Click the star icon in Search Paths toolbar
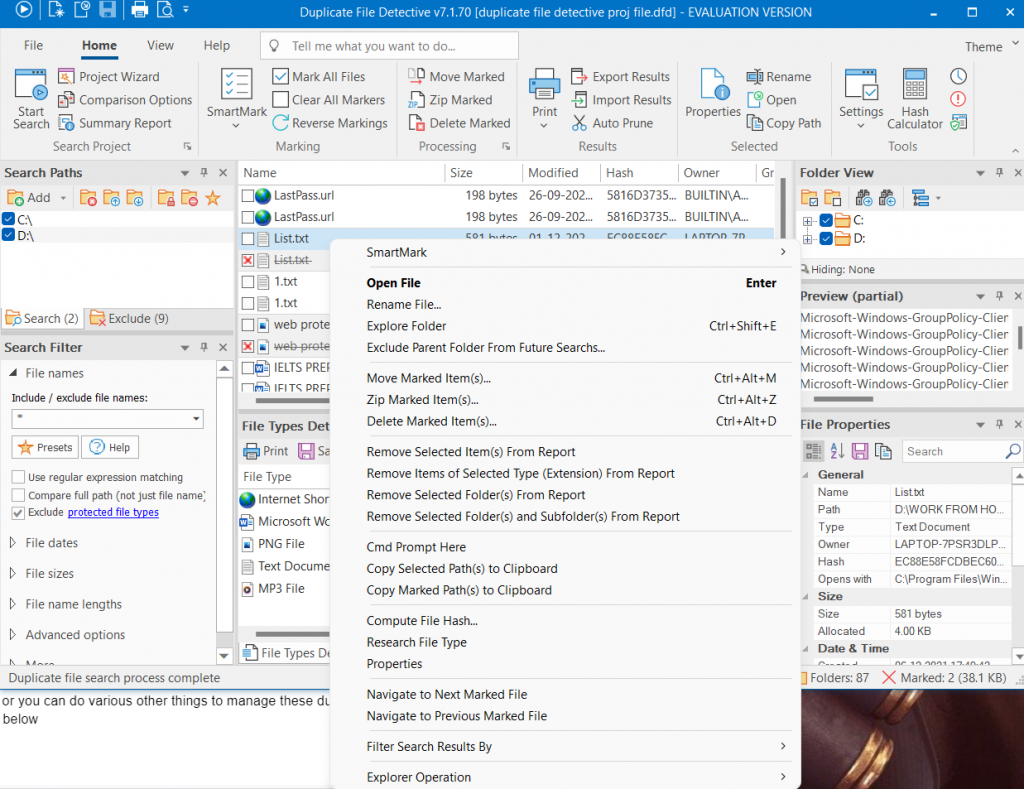 coord(213,198)
